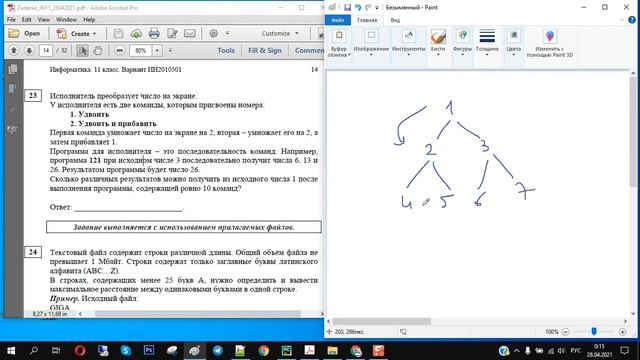Click the Undo arrow in Paint title bar

coord(358,7)
